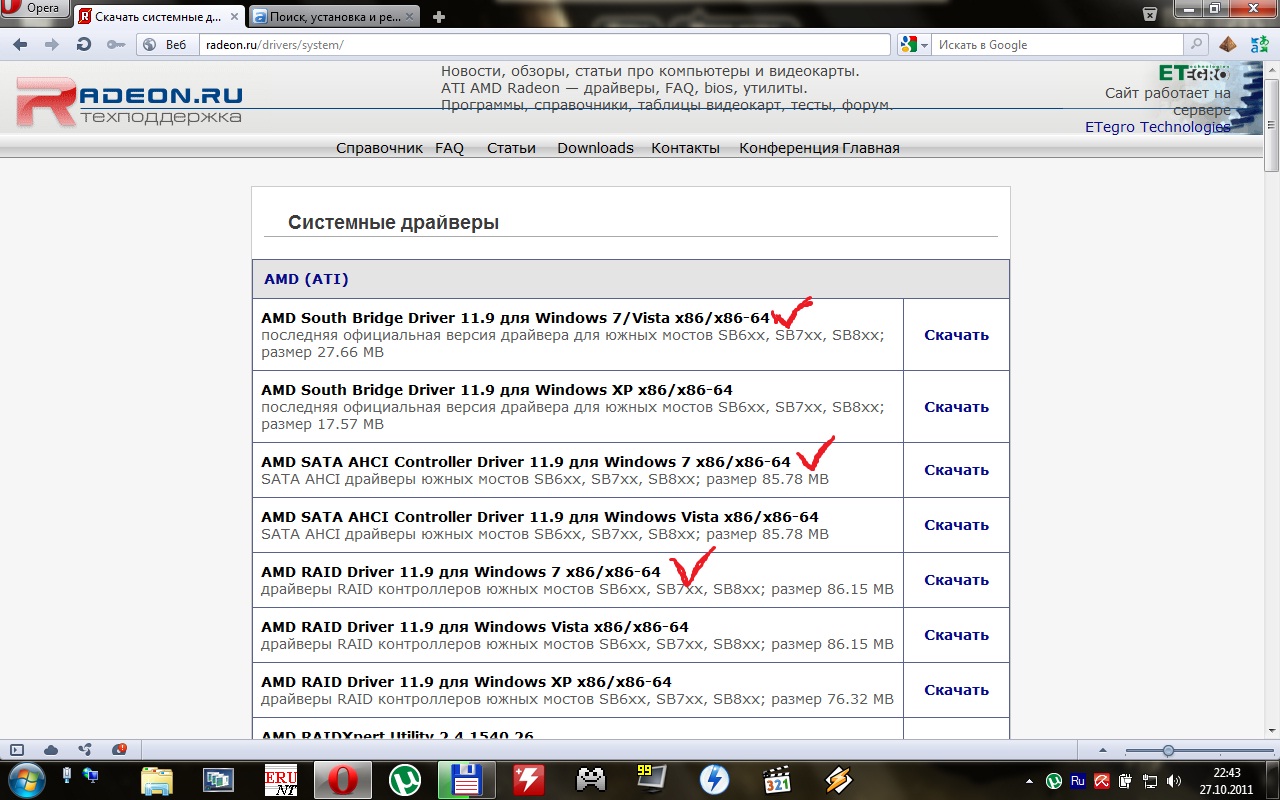Click the translate extension icon in toolbar
Screen dimensions: 1280x800
[x=1258, y=45]
